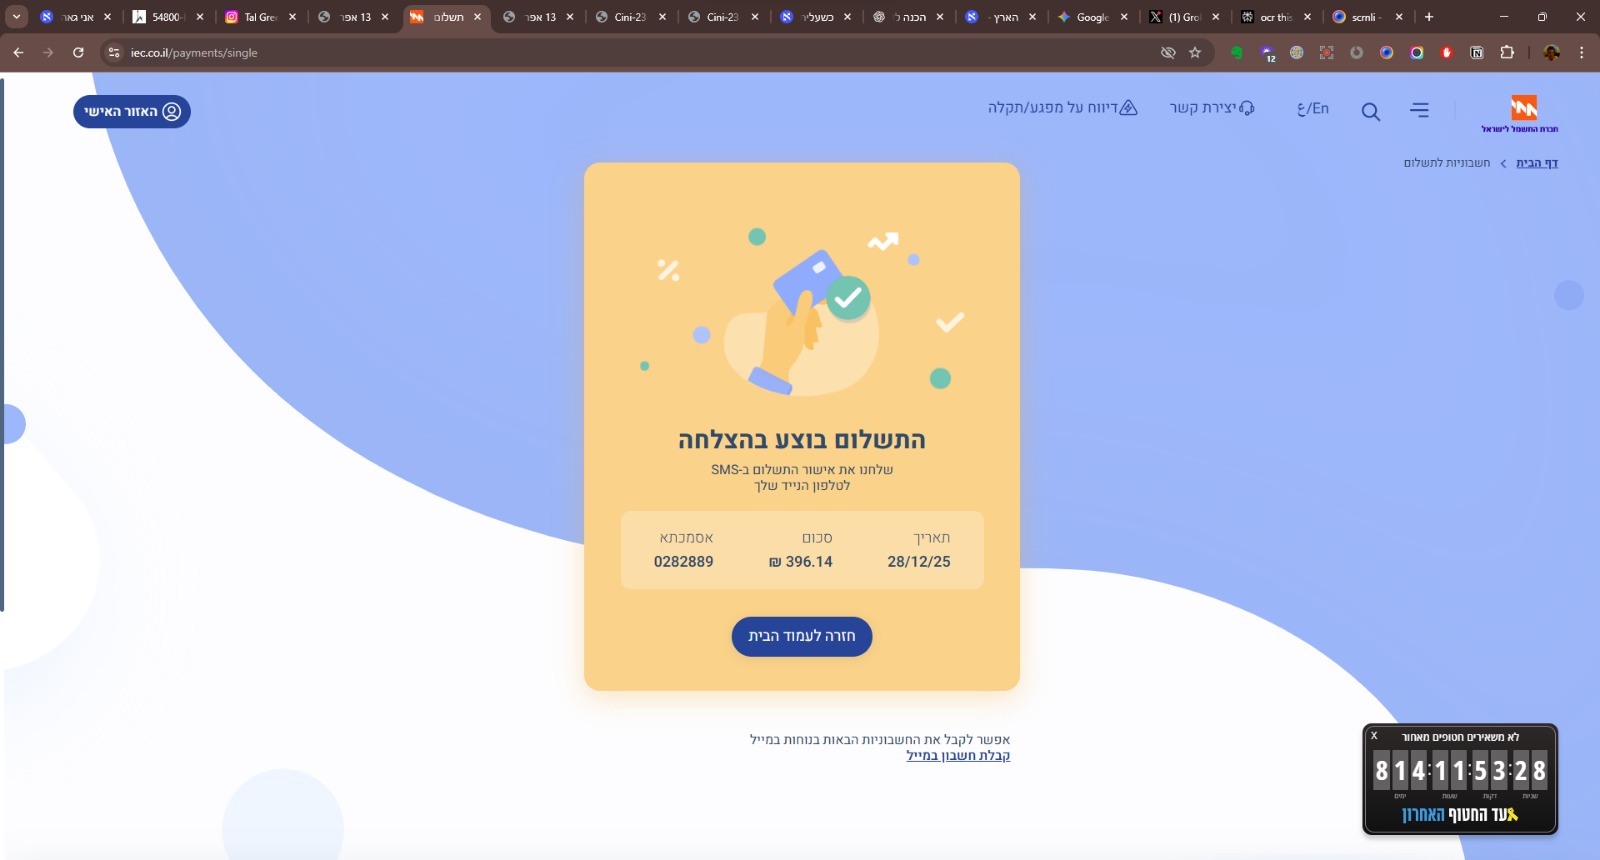
Task: Click the report hazard/fault warning icon
Action: tap(1128, 108)
